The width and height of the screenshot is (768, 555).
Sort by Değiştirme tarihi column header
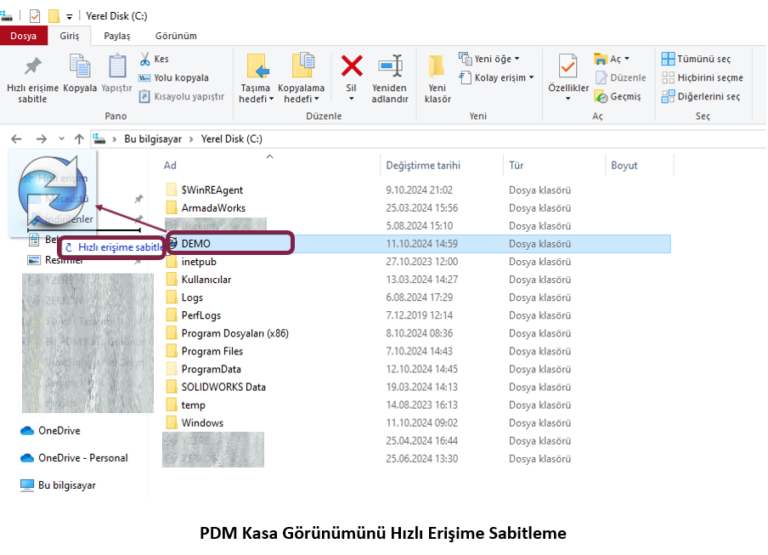[423, 166]
